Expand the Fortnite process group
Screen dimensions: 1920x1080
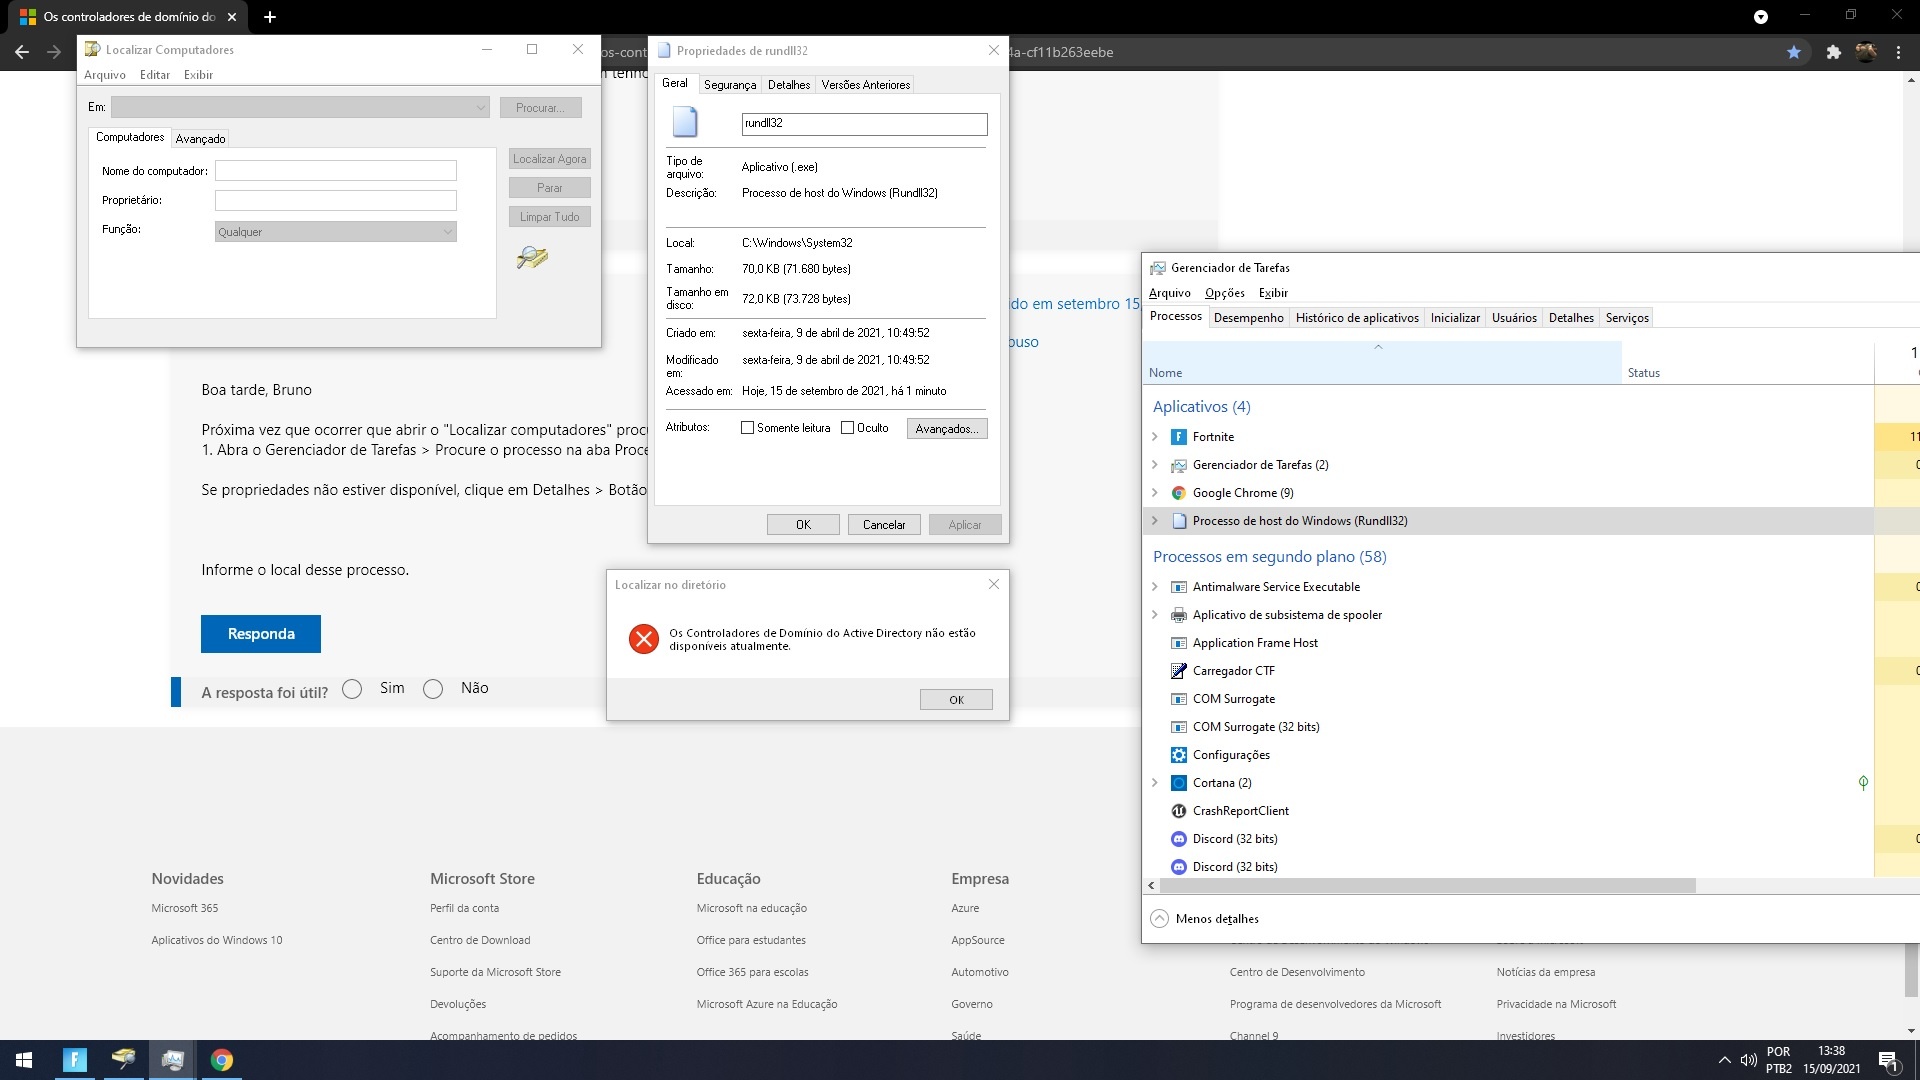[1155, 437]
